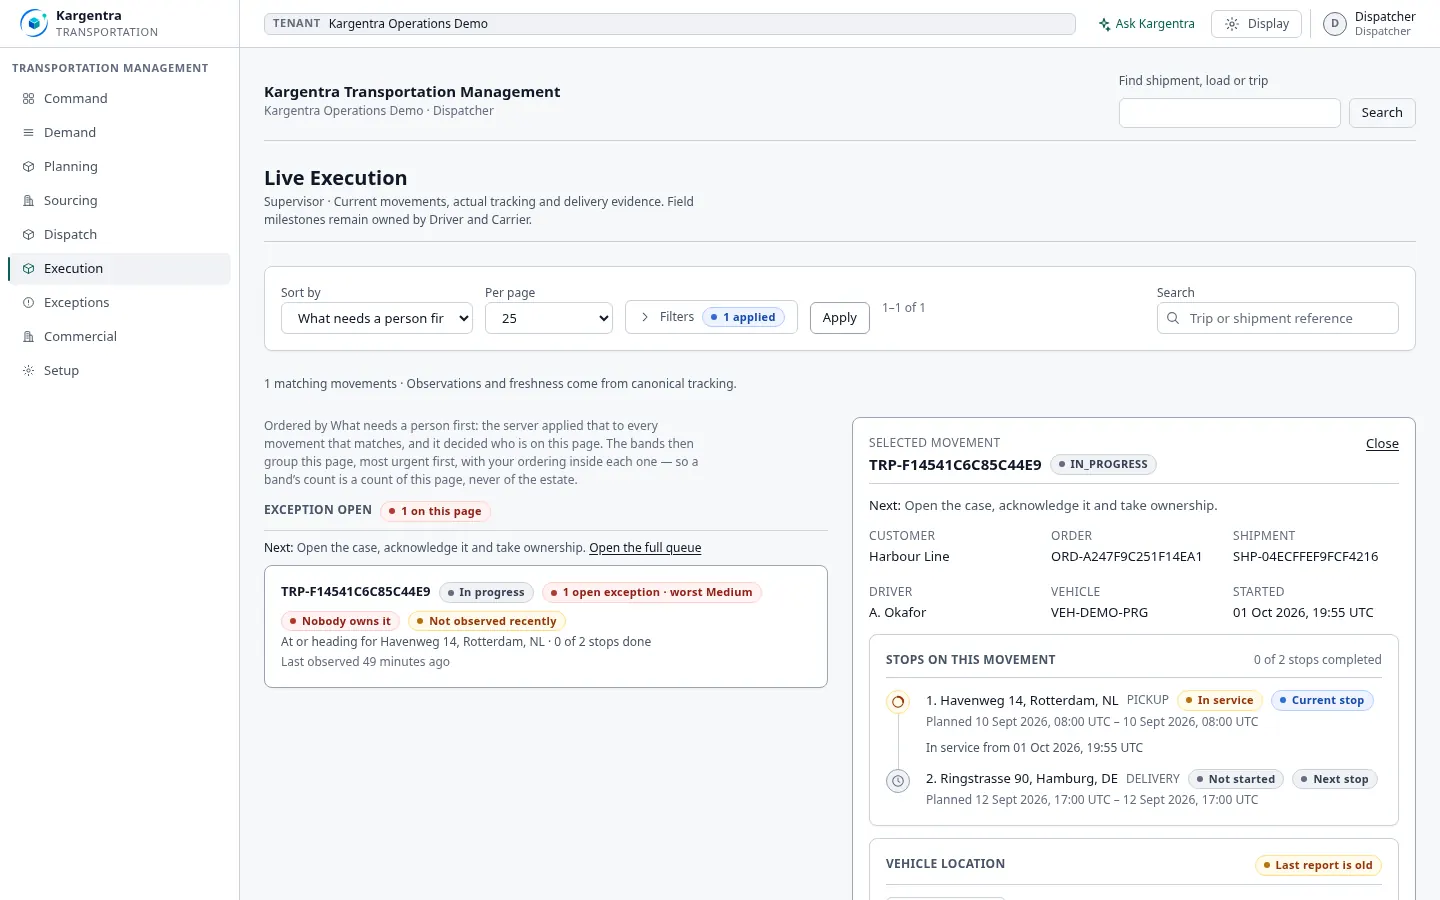Click the 'Nobody owns it' badge
Image resolution: width=1440 pixels, height=900 pixels.
(x=340, y=622)
